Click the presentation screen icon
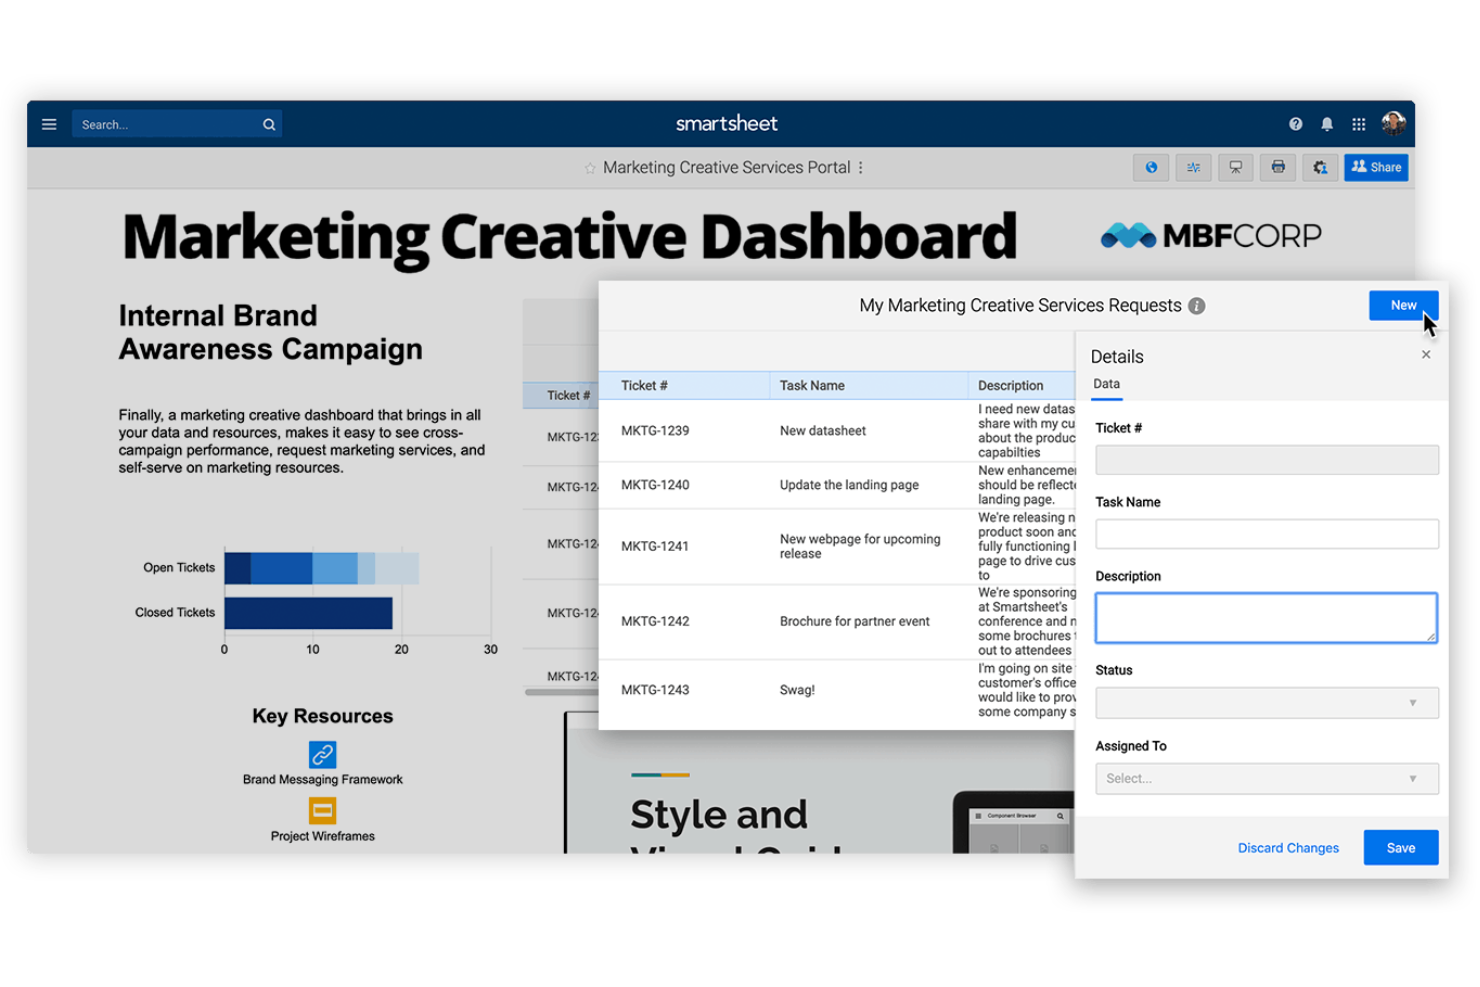 point(1235,167)
